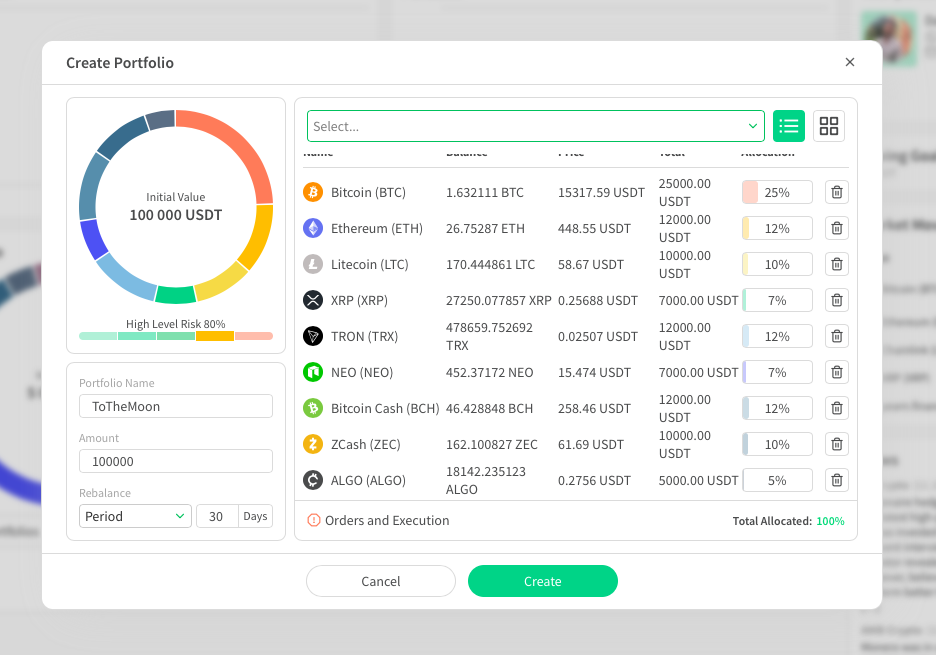
Task: Click the "258.46 USDT" price
Action: click(594, 408)
